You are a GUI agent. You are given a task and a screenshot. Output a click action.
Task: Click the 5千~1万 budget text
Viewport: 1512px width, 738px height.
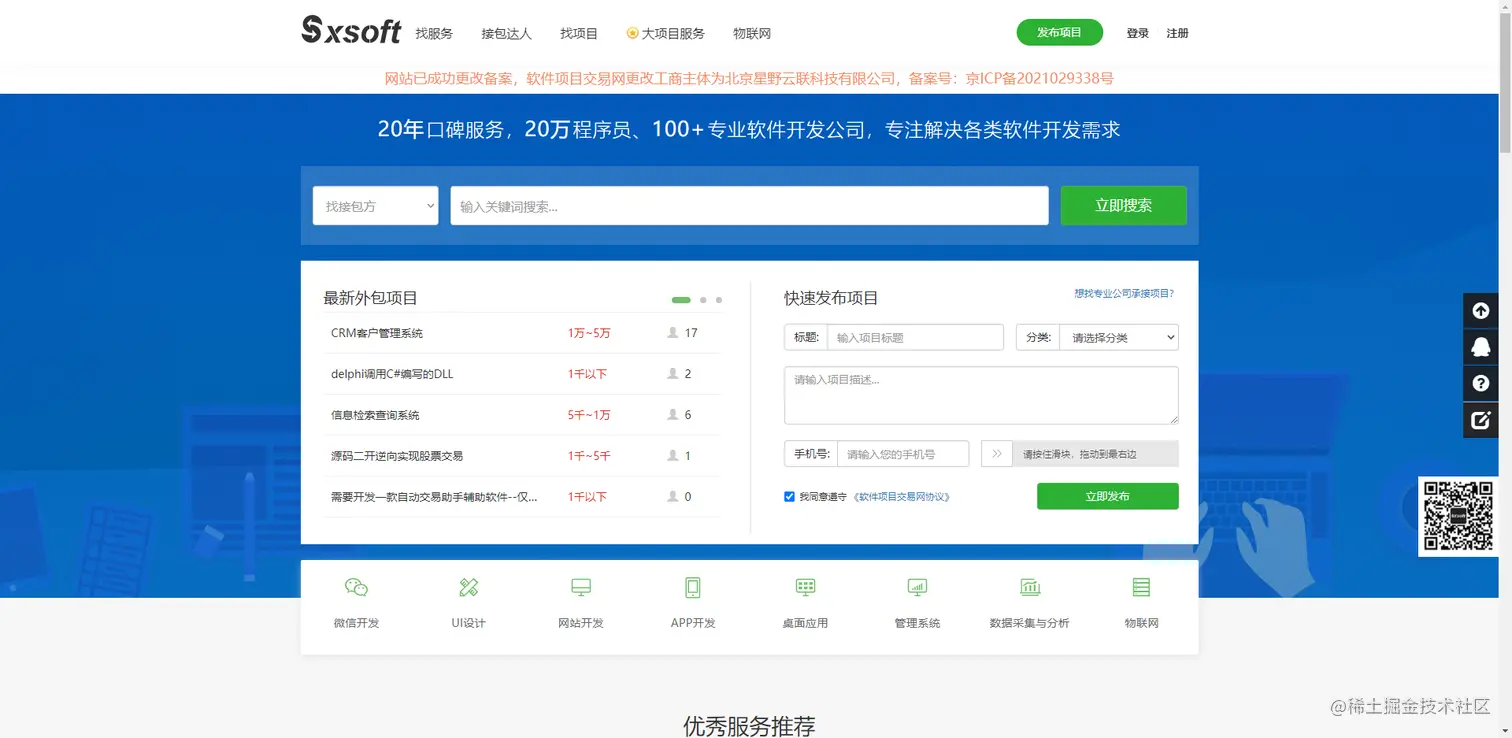pos(589,415)
